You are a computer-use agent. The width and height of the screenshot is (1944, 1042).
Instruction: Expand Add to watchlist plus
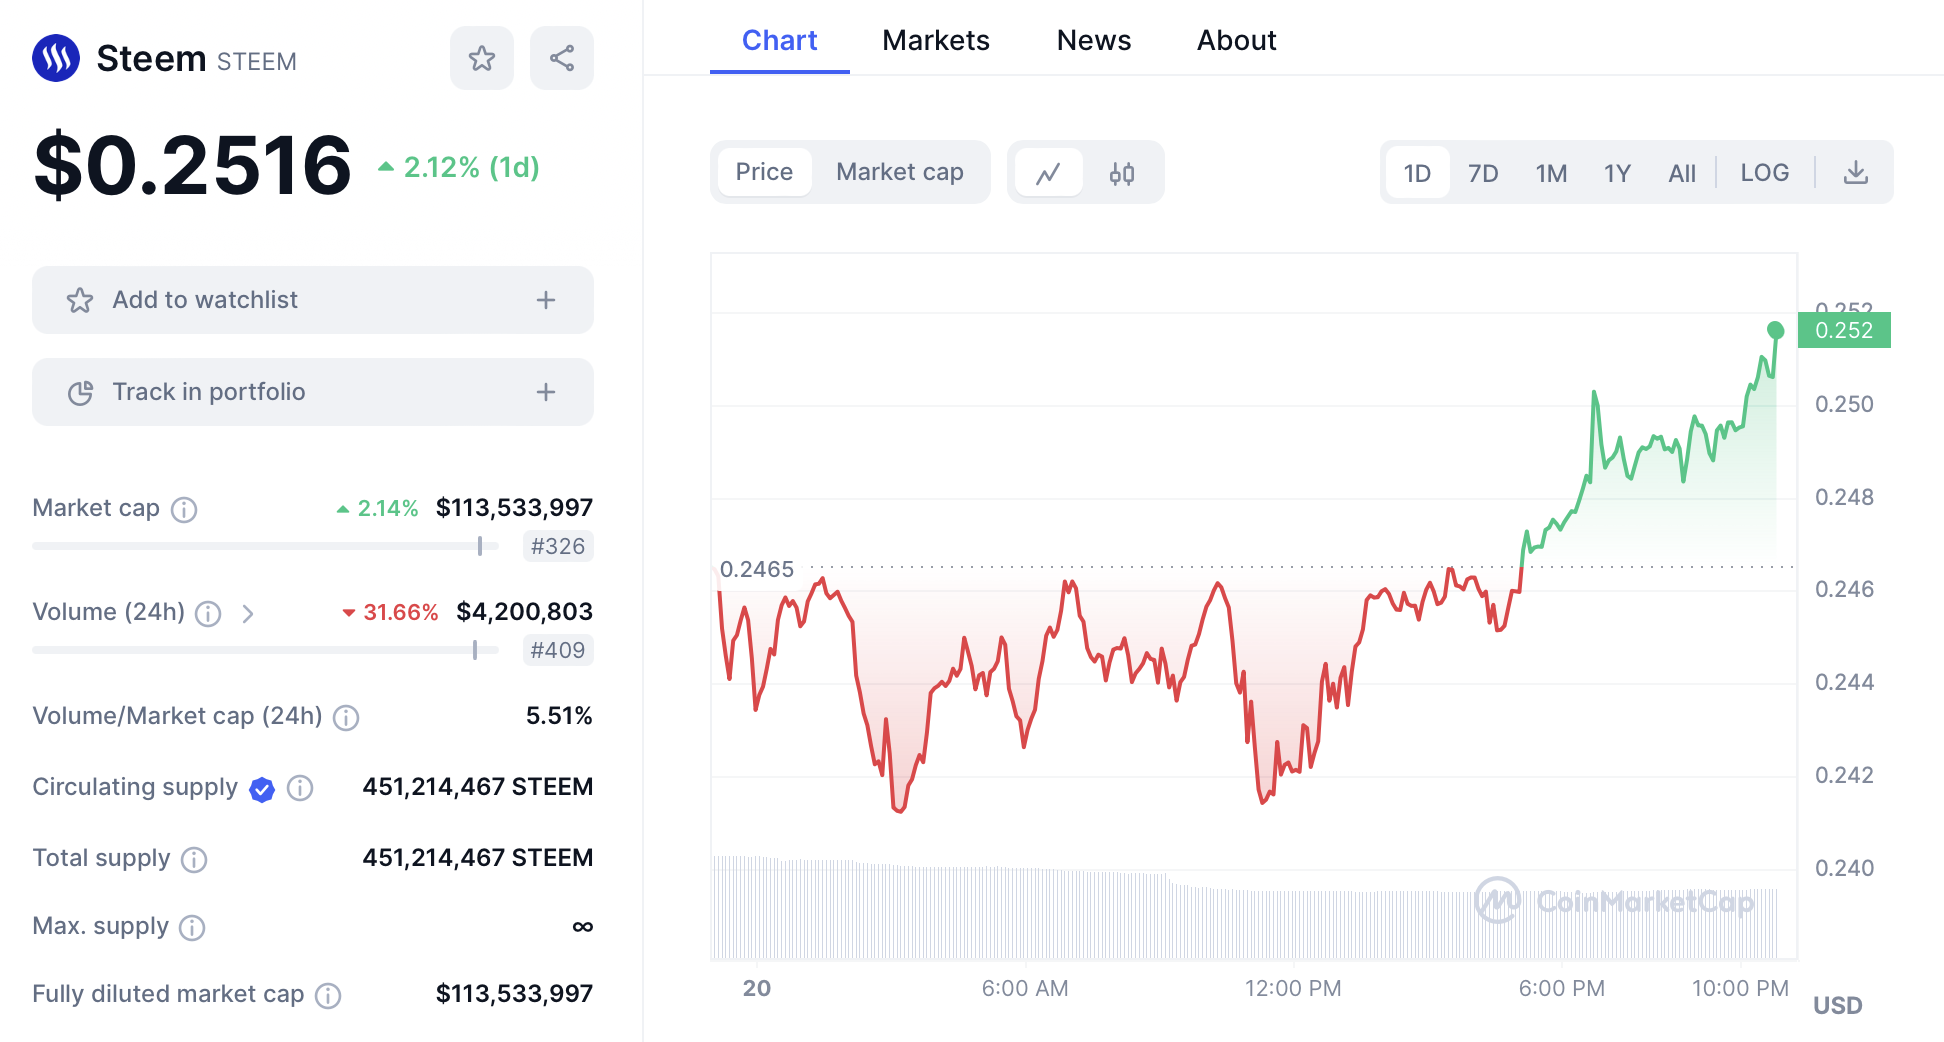[545, 300]
